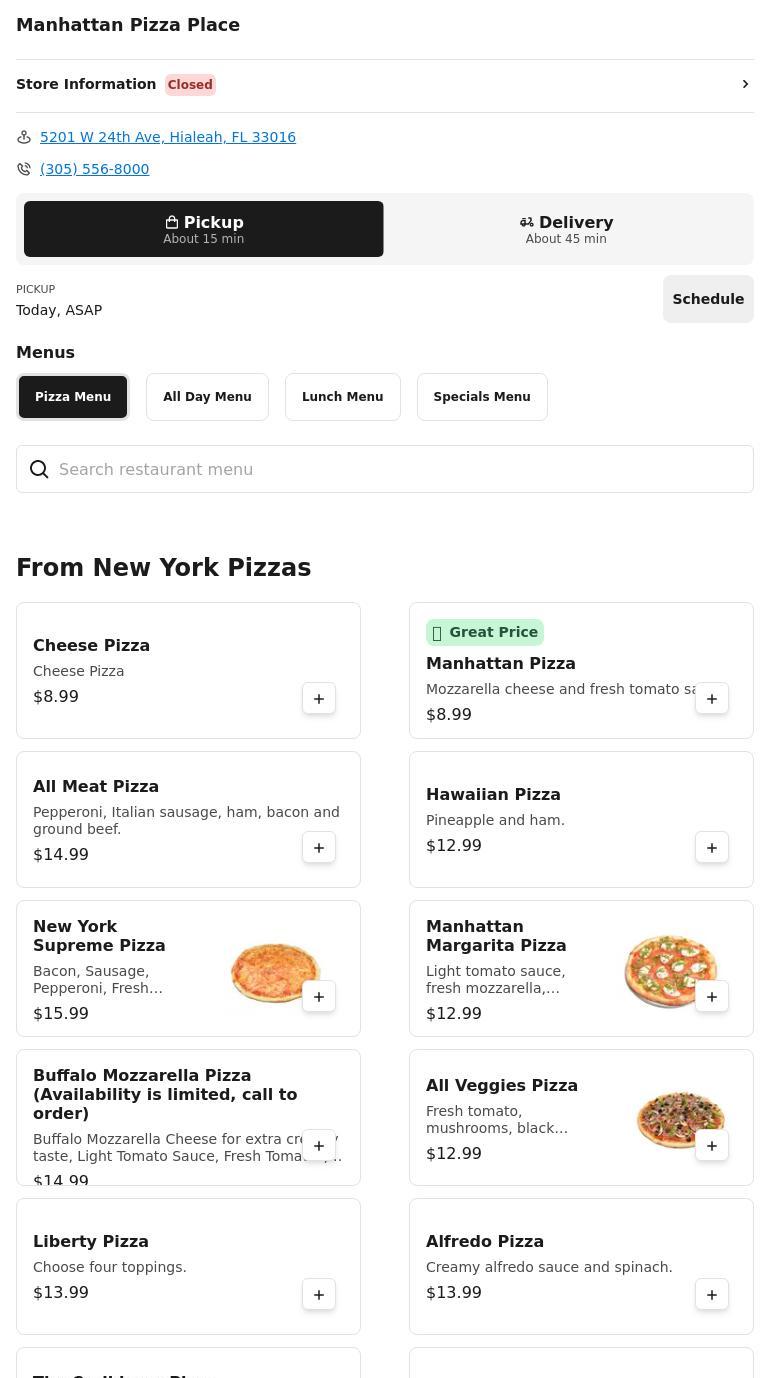Call the restaurant phone number link
Viewport: 770px width, 1378px height.
[x=95, y=169]
